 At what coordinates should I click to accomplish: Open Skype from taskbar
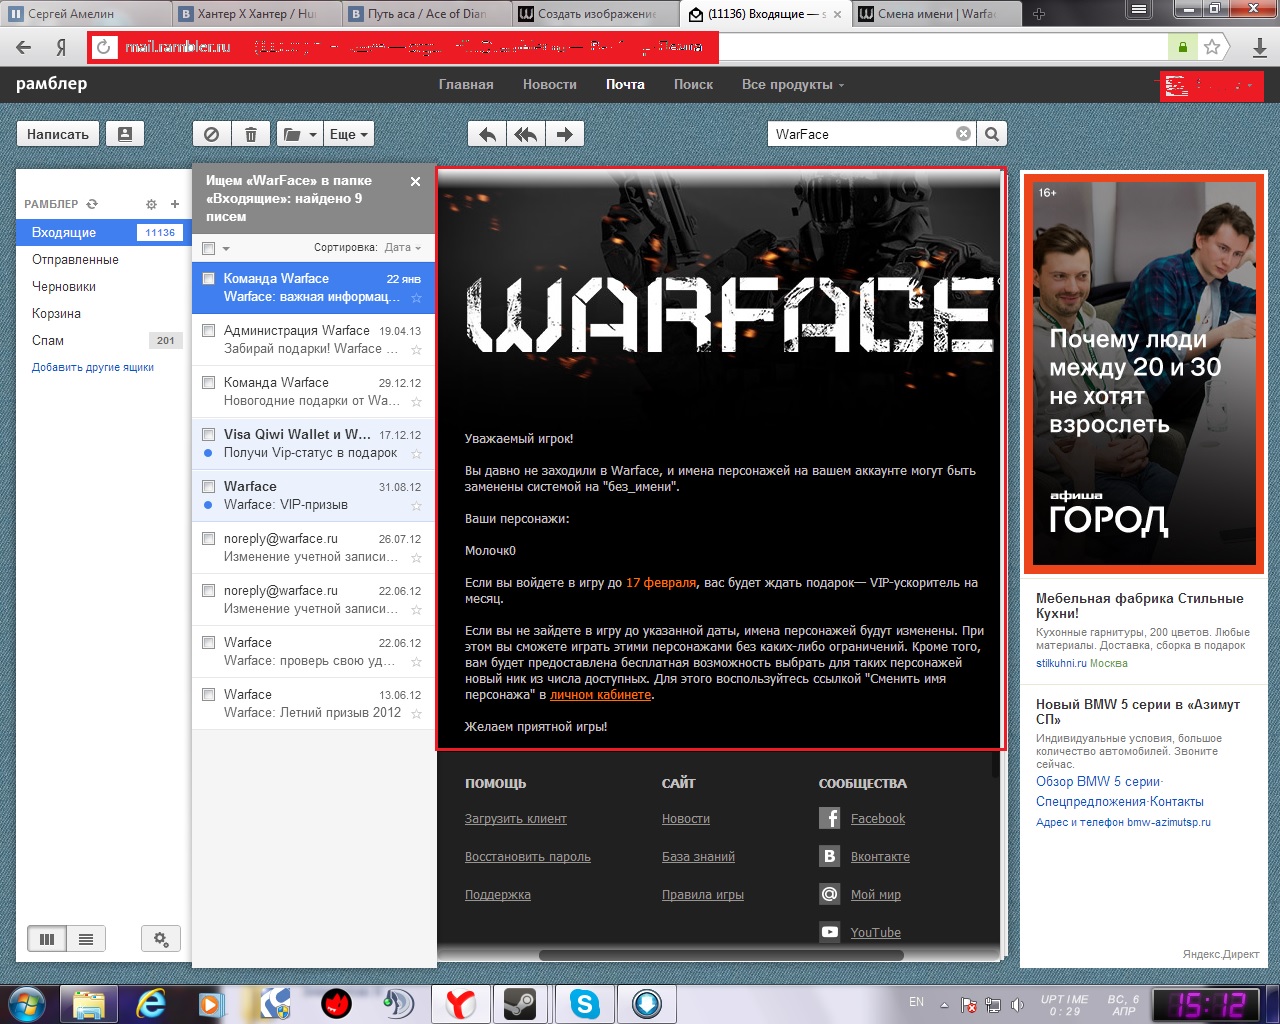click(584, 1003)
